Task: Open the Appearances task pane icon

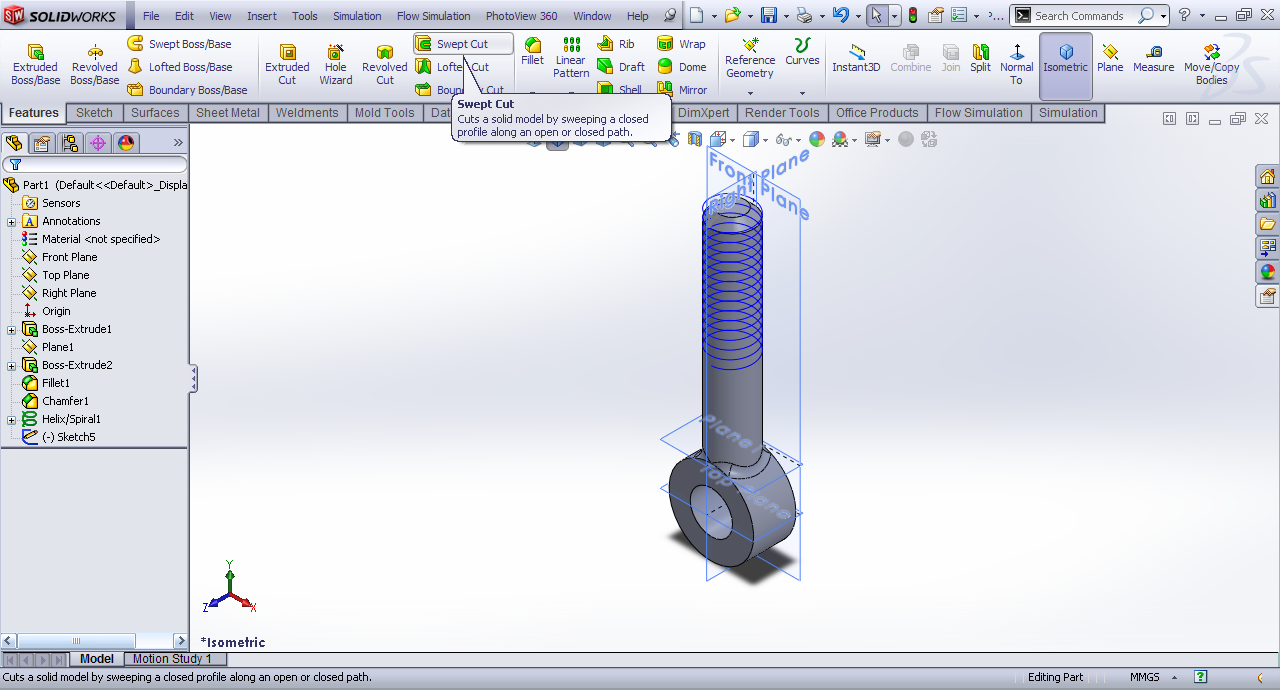Action: point(1268,272)
